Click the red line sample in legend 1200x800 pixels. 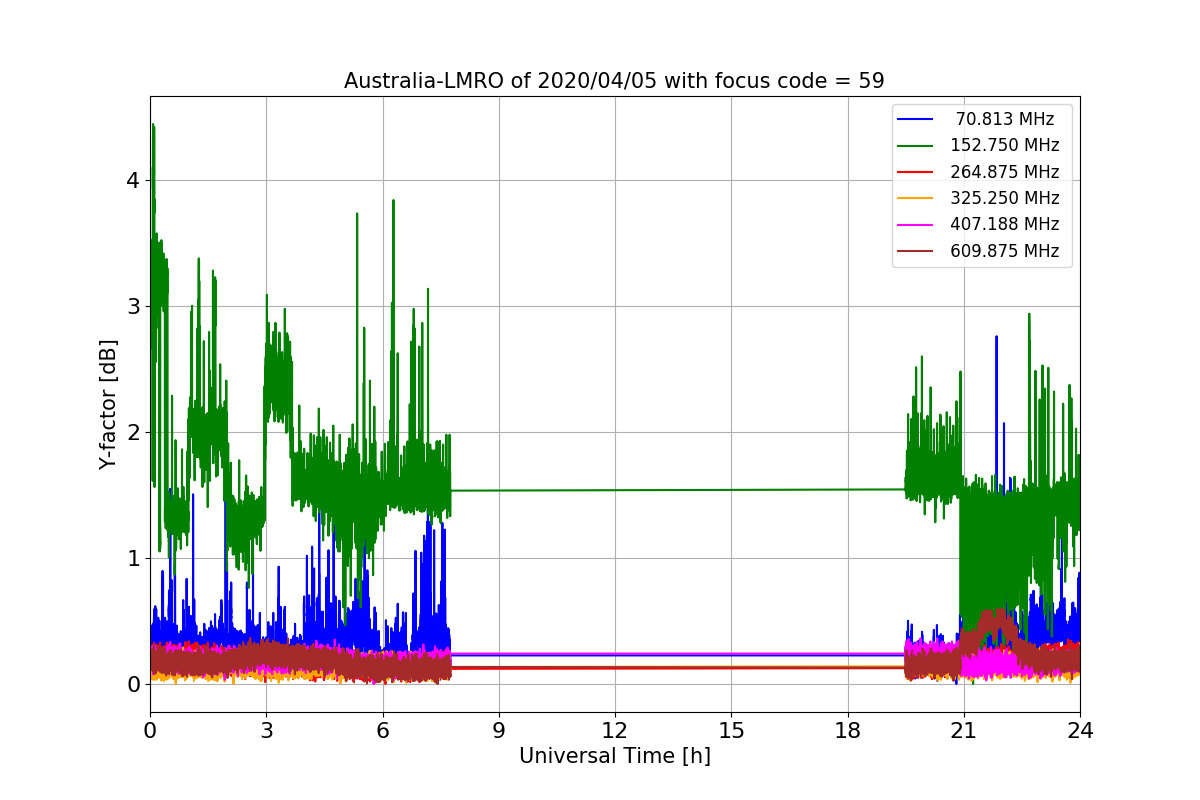click(916, 172)
